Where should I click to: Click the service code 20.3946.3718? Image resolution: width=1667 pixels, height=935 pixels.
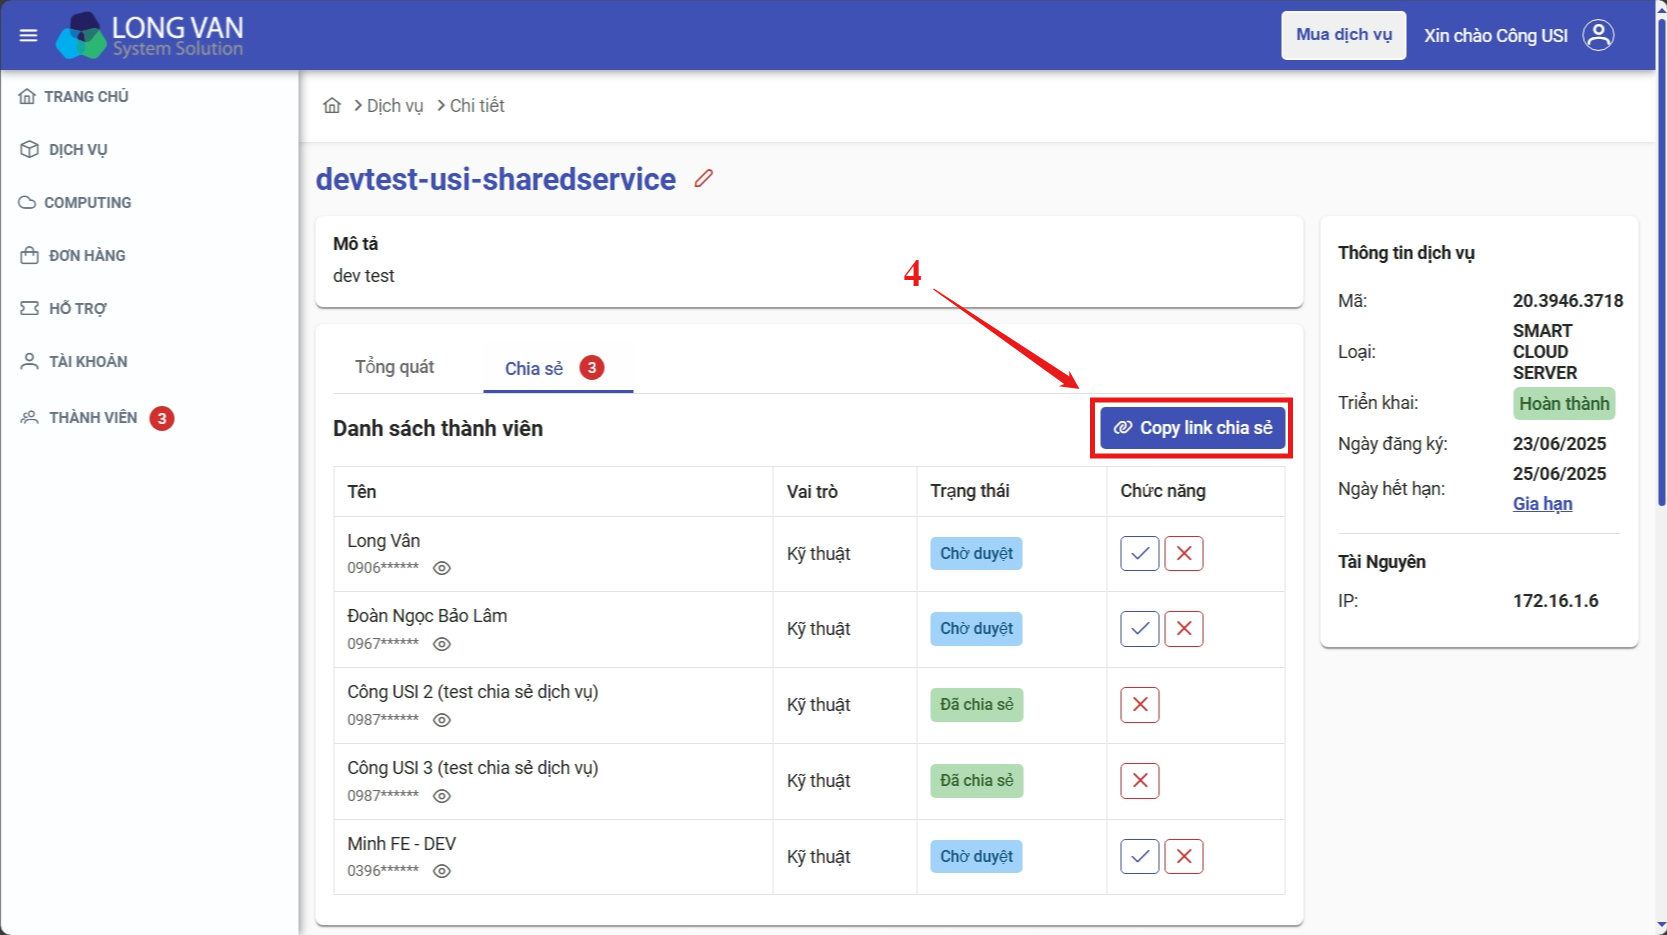pos(1568,301)
